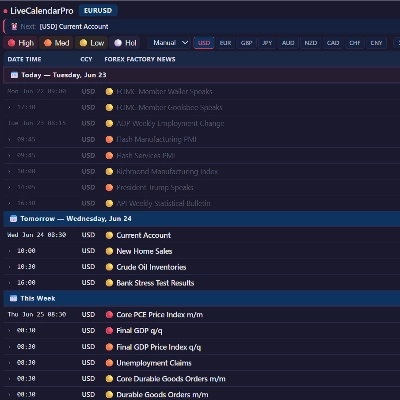Click the EURUSD symbol badge

point(98,11)
